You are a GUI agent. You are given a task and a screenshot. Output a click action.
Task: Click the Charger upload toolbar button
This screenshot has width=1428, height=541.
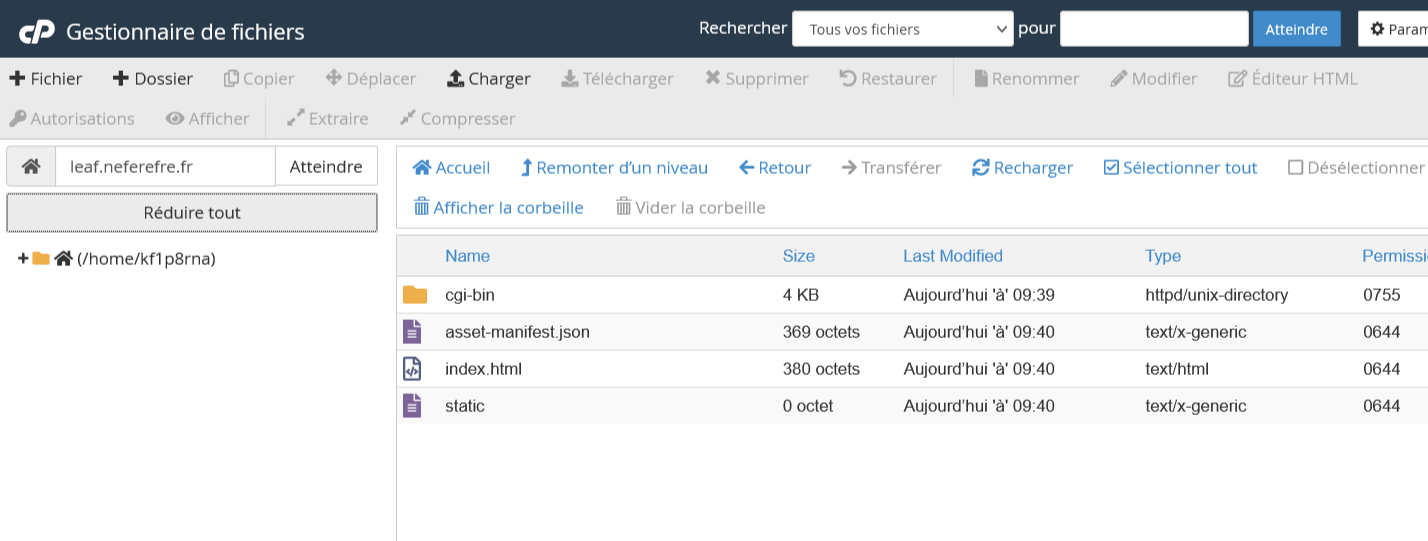click(x=488, y=79)
